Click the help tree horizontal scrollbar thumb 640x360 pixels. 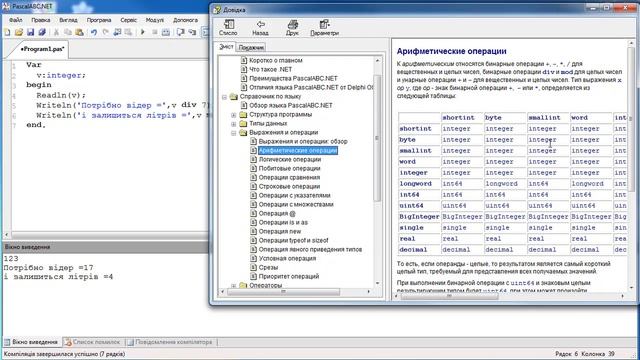(283, 291)
